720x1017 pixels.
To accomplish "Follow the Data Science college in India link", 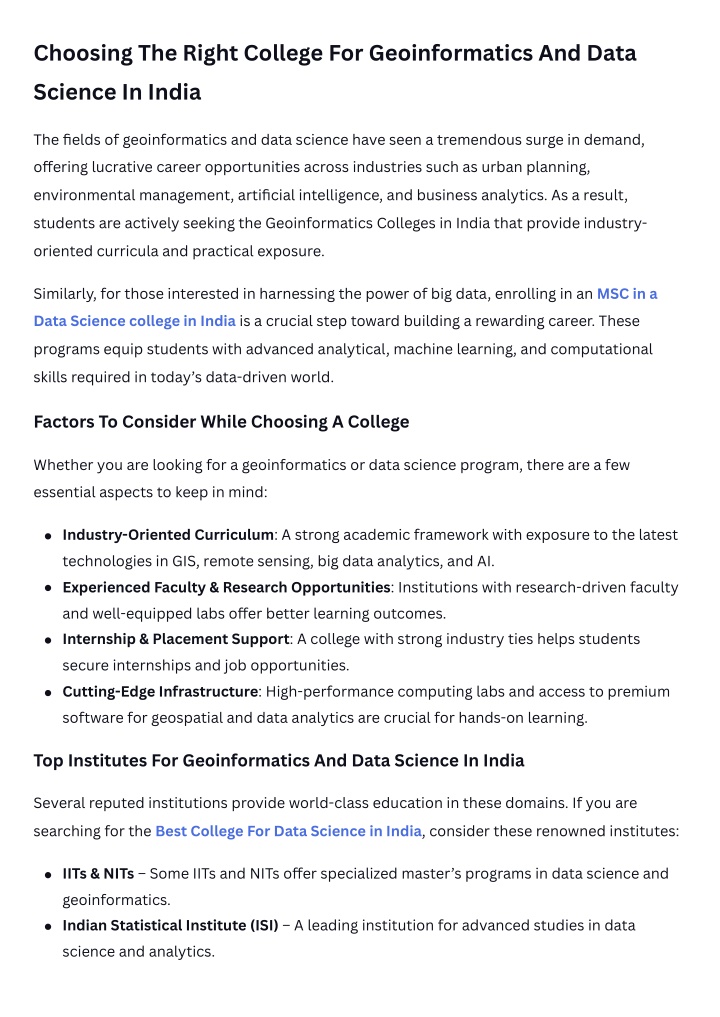I will pyautogui.click(x=134, y=321).
